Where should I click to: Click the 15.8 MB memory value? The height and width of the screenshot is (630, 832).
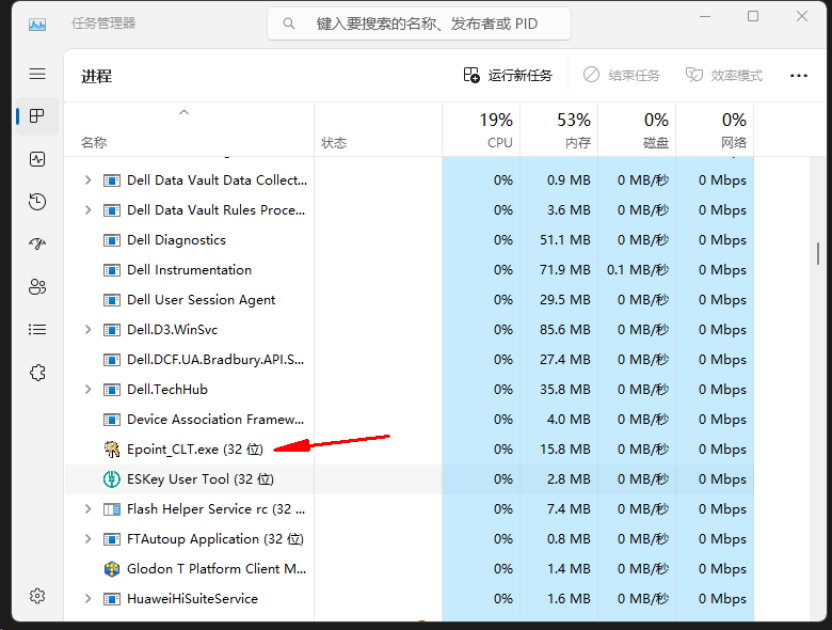tap(565, 450)
